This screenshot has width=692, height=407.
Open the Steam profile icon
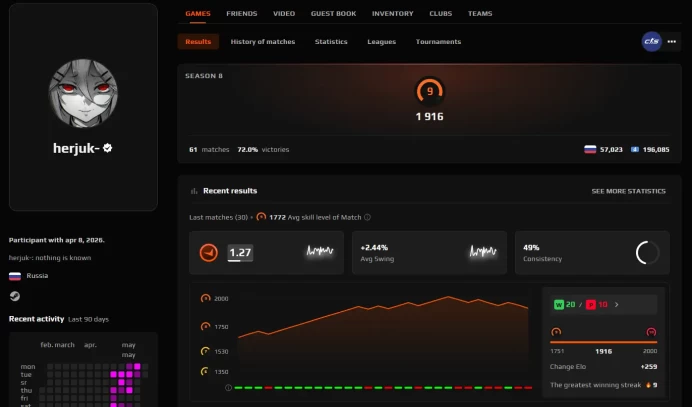[x=15, y=296]
